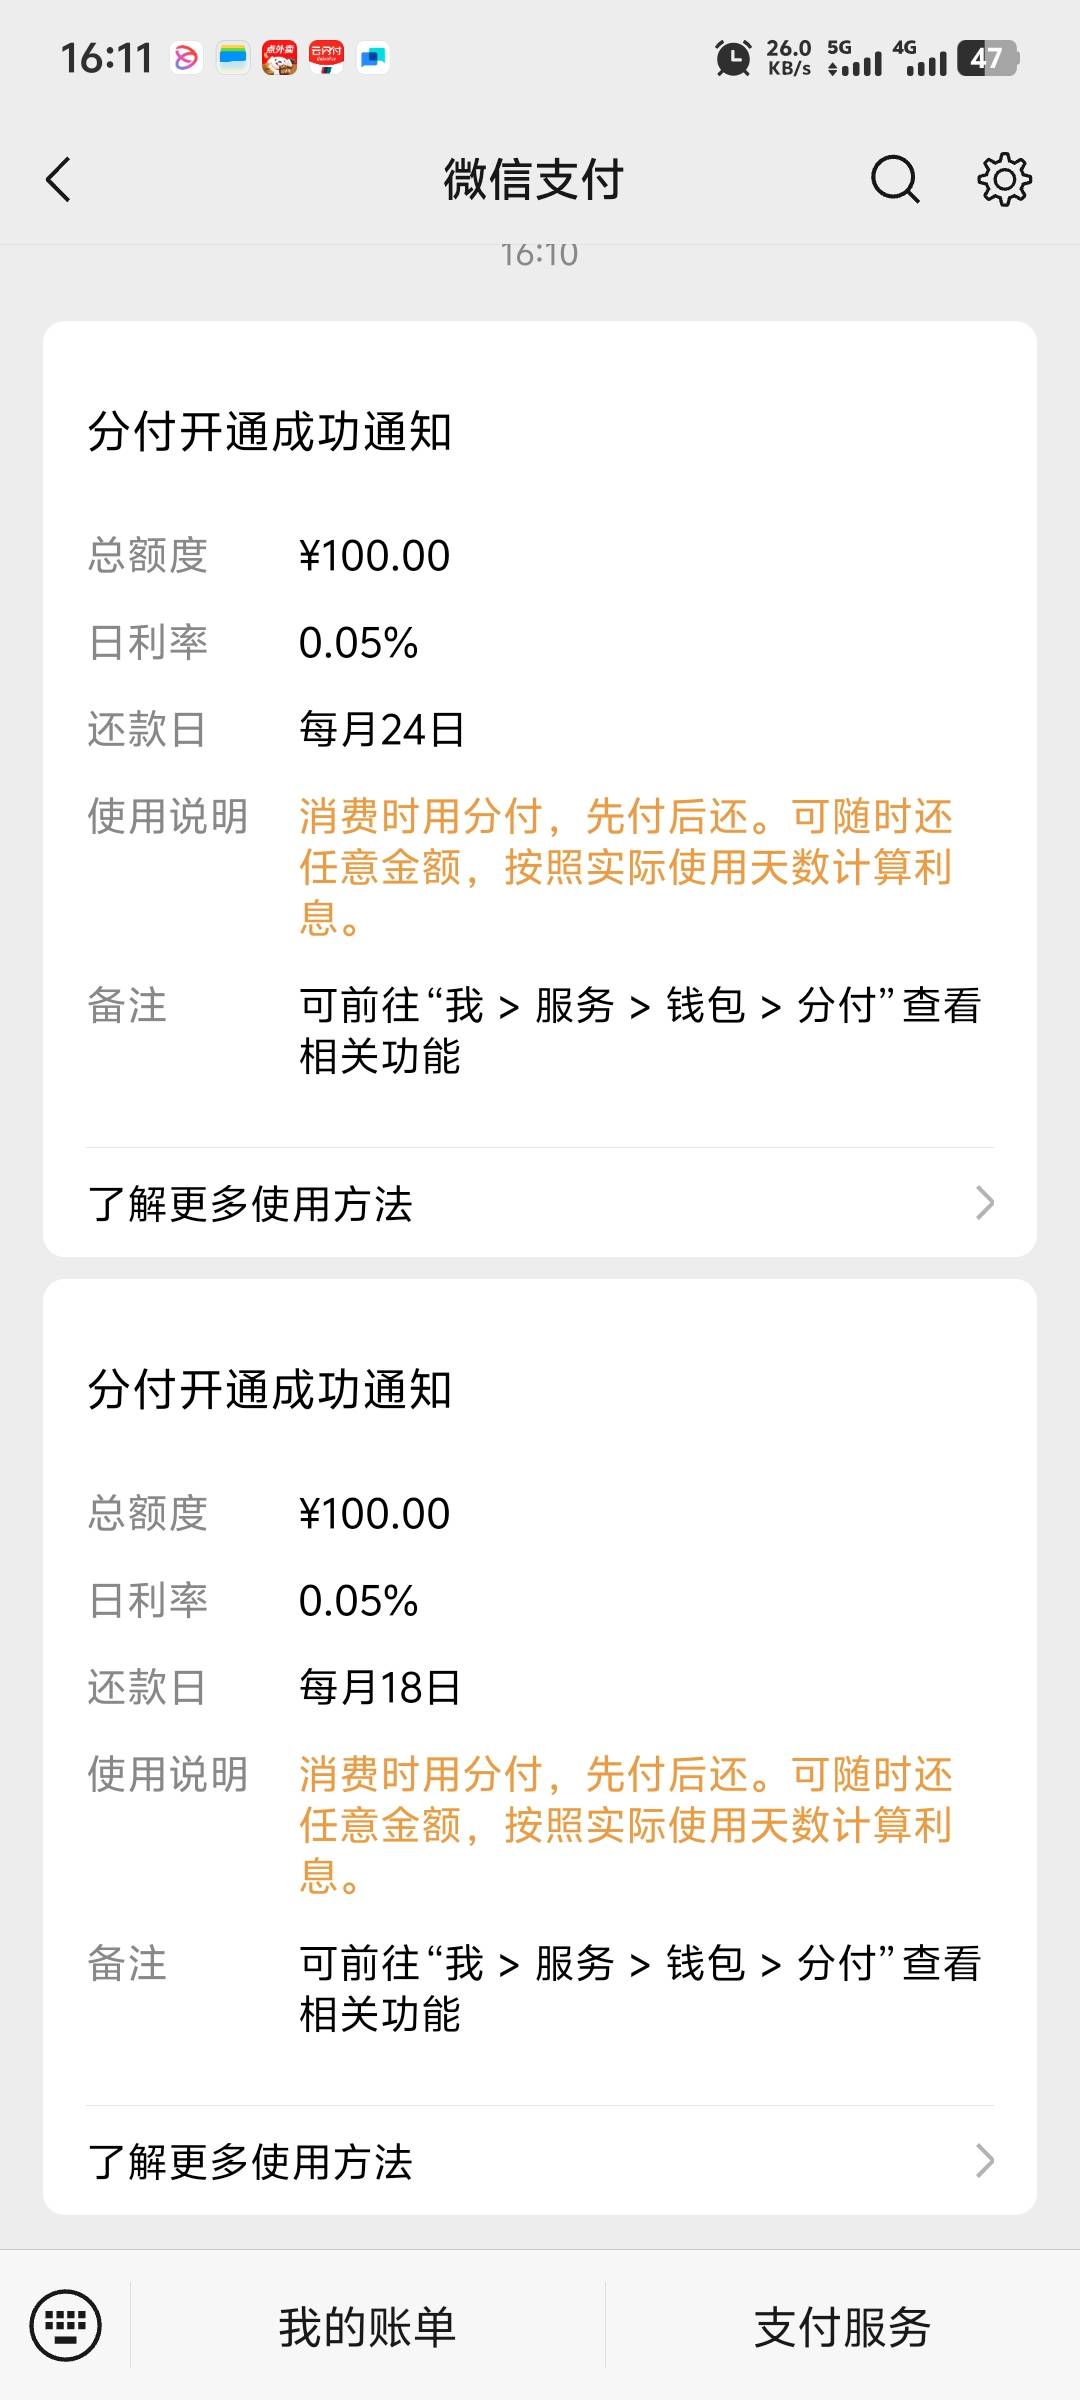Tap the alarm clock status icon

coord(733,58)
